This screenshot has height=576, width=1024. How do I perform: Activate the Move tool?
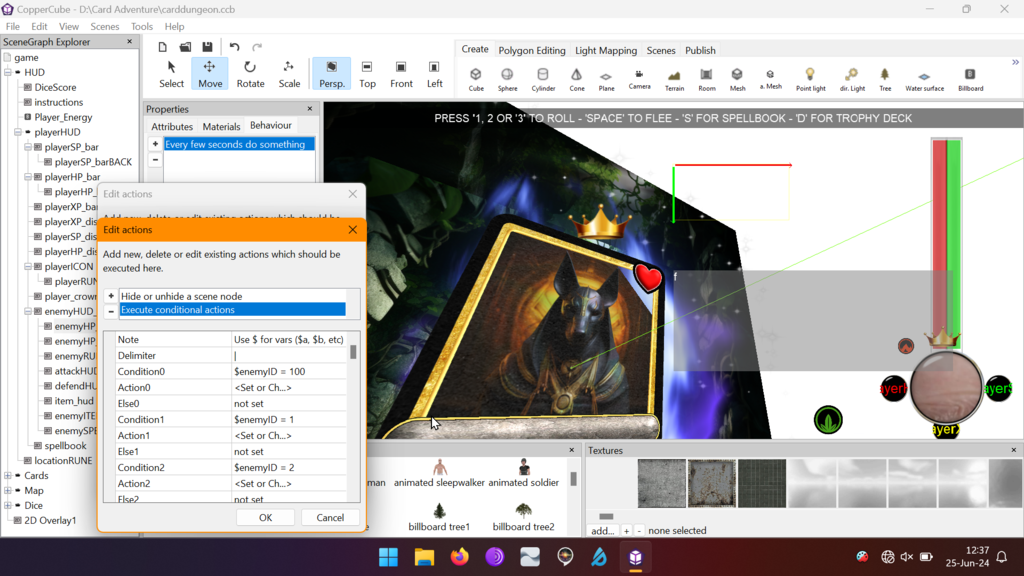point(210,74)
